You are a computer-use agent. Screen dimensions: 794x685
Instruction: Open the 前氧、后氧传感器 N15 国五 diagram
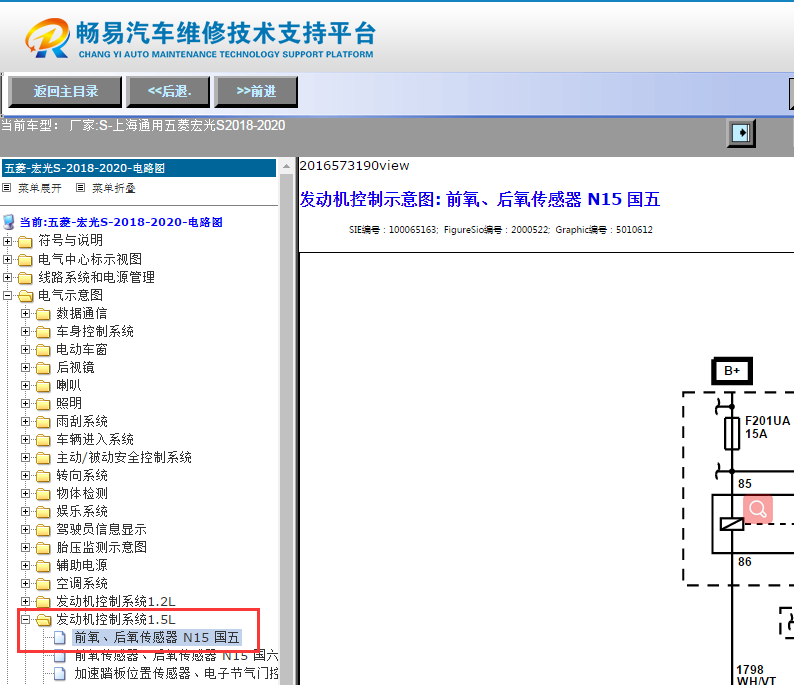(x=156, y=637)
